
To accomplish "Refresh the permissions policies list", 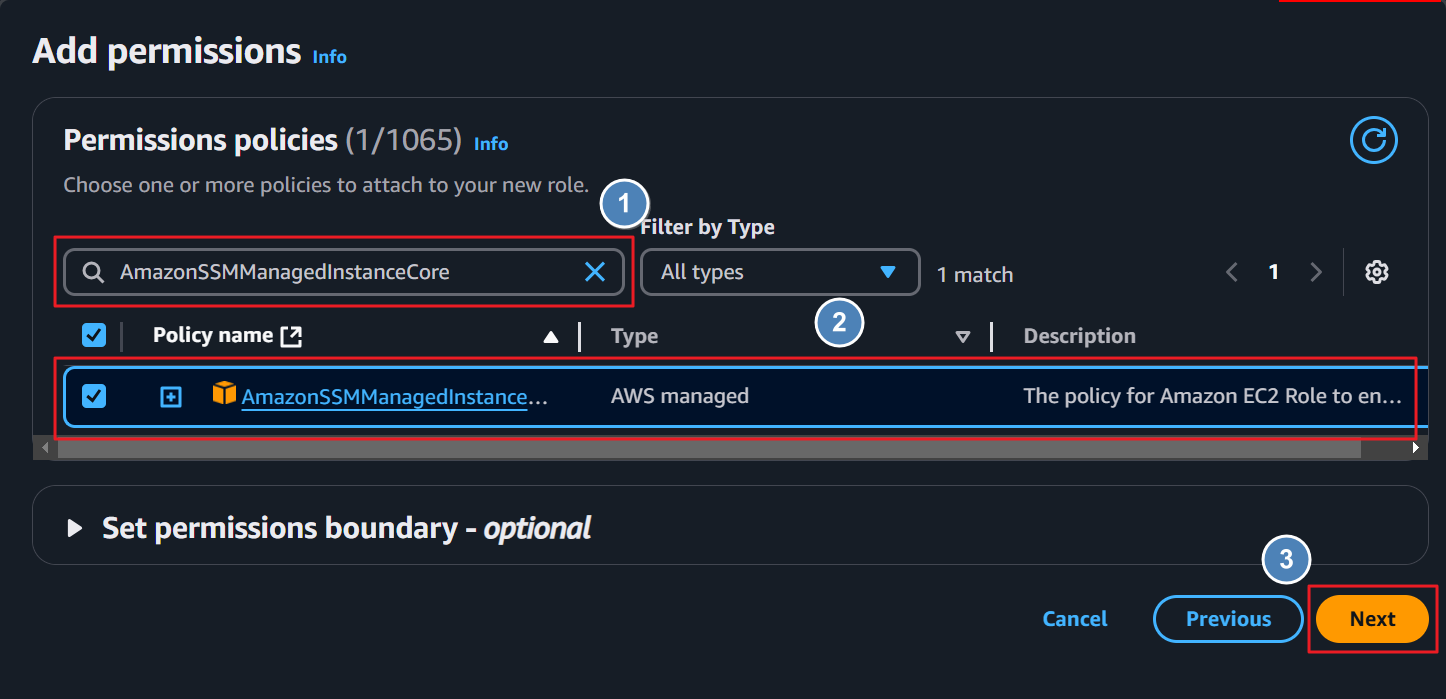I will pyautogui.click(x=1373, y=140).
